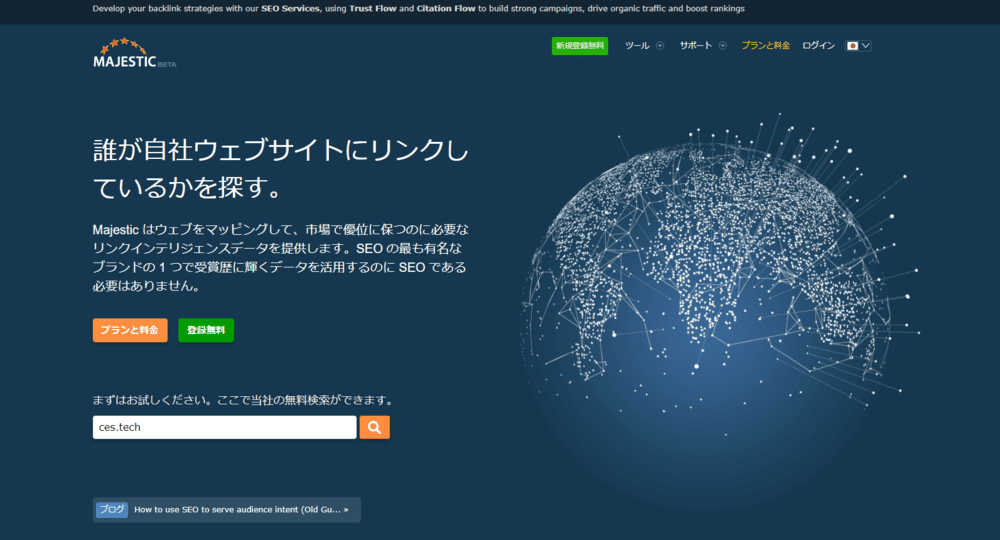
Task: Expand the サポート dropdown arrow
Action: point(723,46)
